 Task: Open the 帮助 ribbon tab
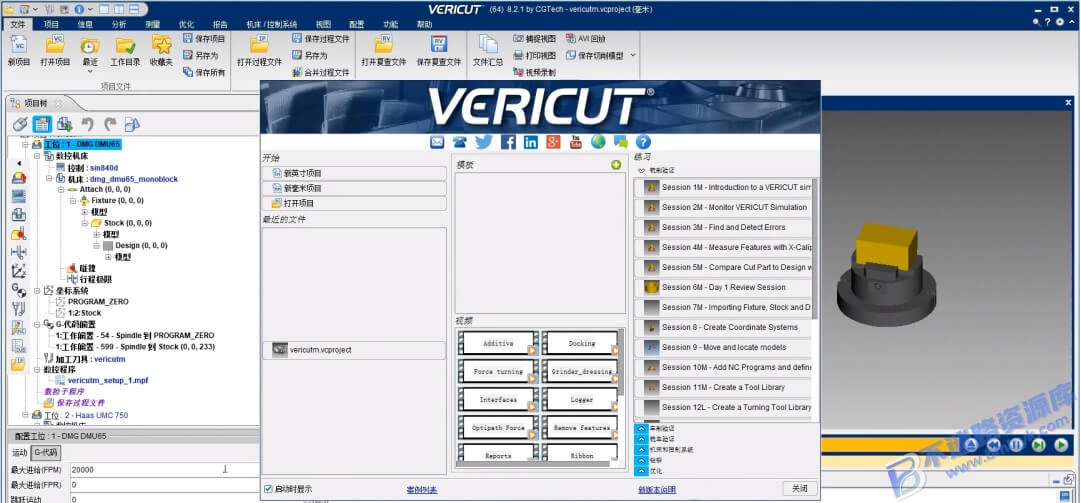coord(425,24)
